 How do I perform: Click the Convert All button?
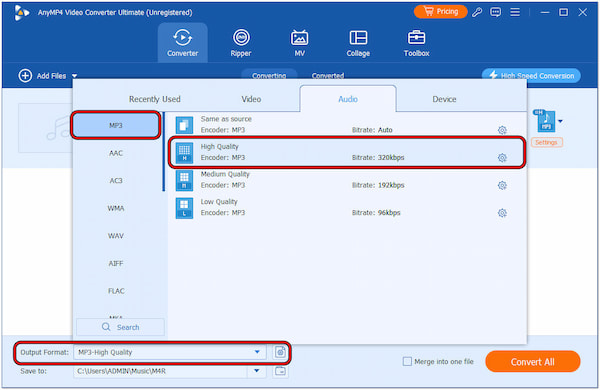tap(533, 362)
